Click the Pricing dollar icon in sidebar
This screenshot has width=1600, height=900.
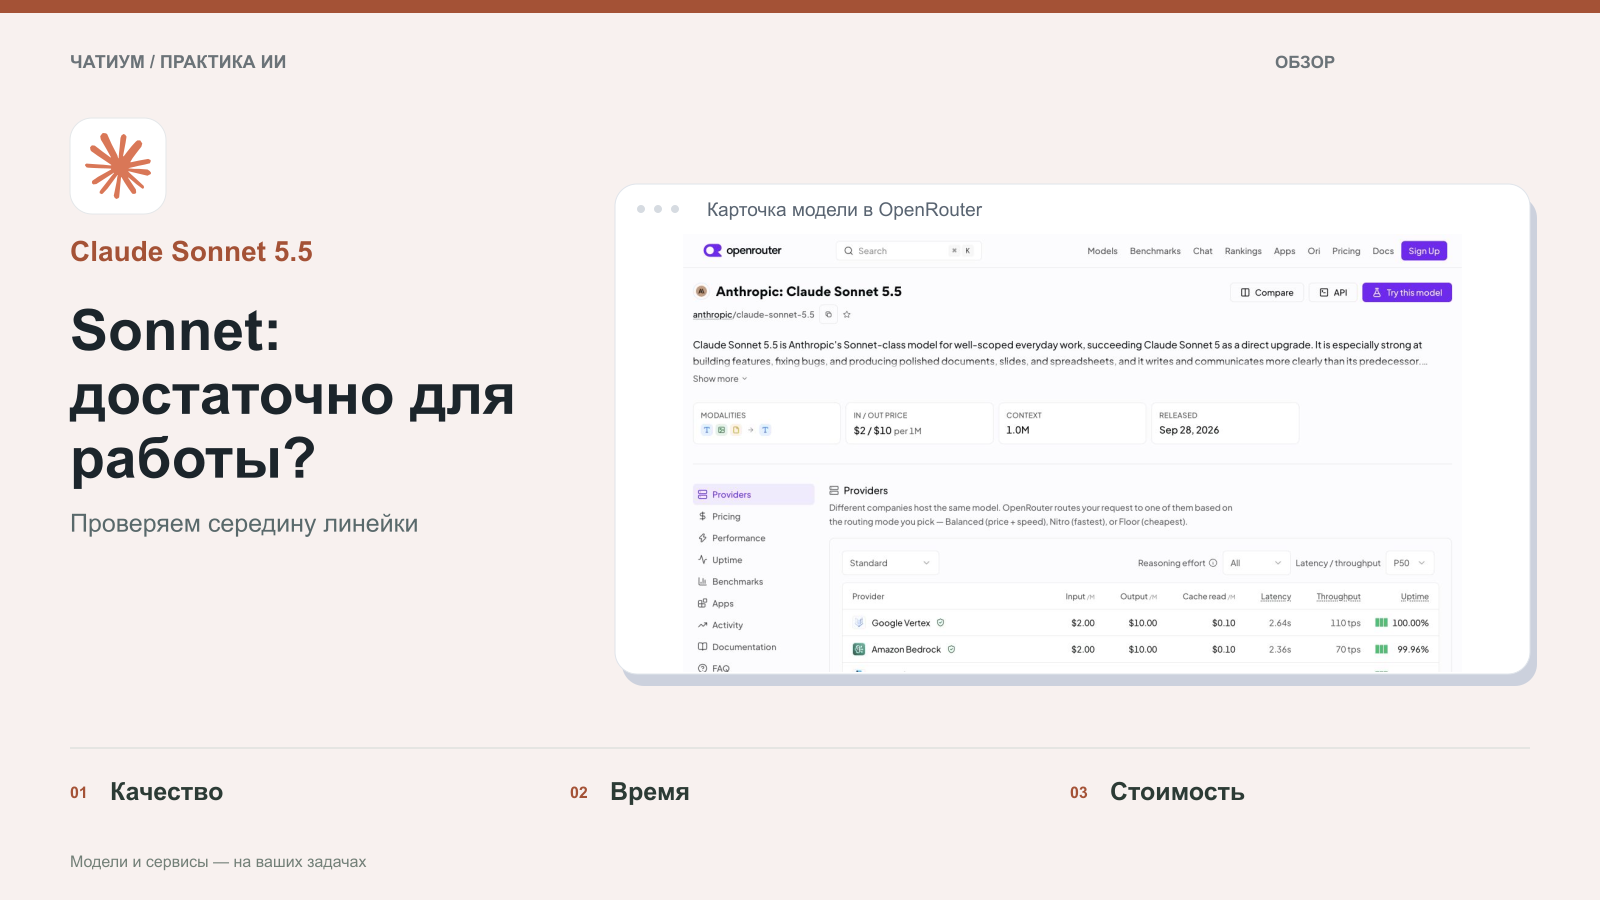point(702,517)
